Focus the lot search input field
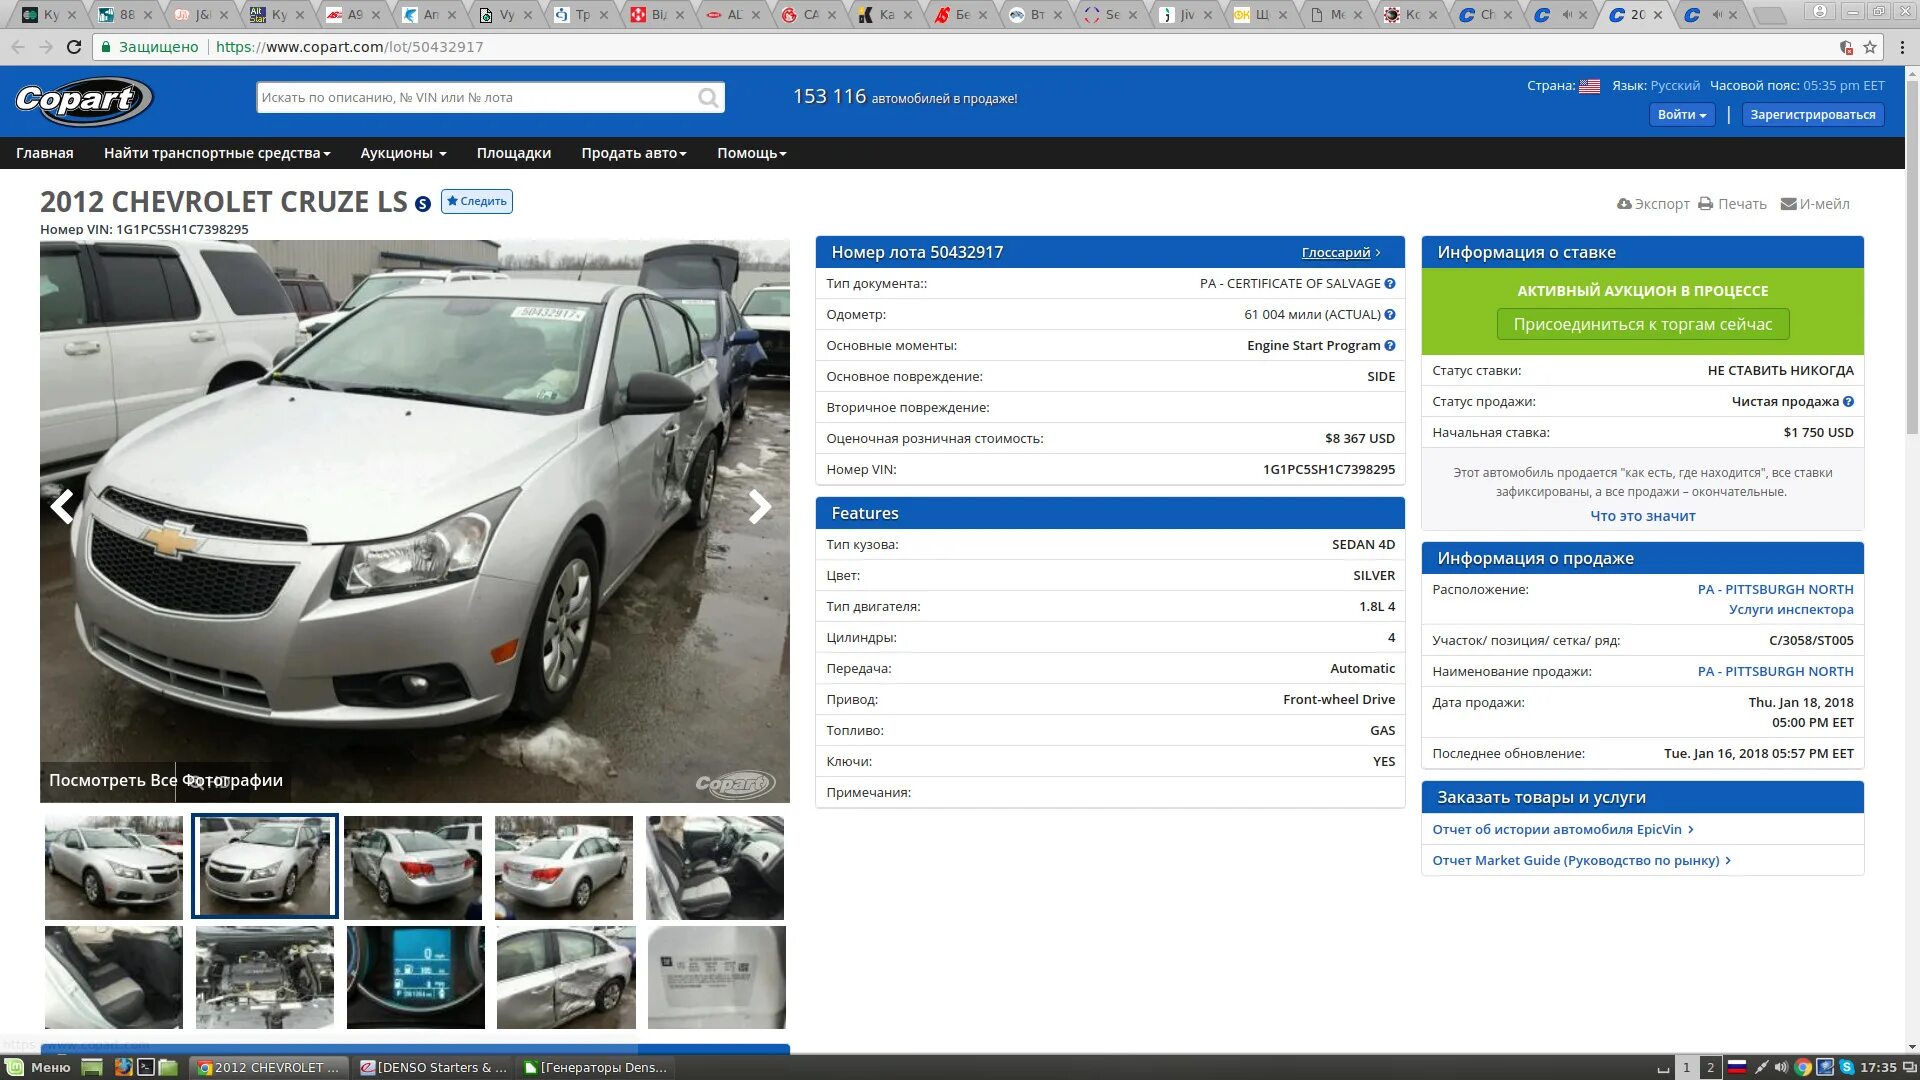The width and height of the screenshot is (1920, 1080). coord(477,98)
